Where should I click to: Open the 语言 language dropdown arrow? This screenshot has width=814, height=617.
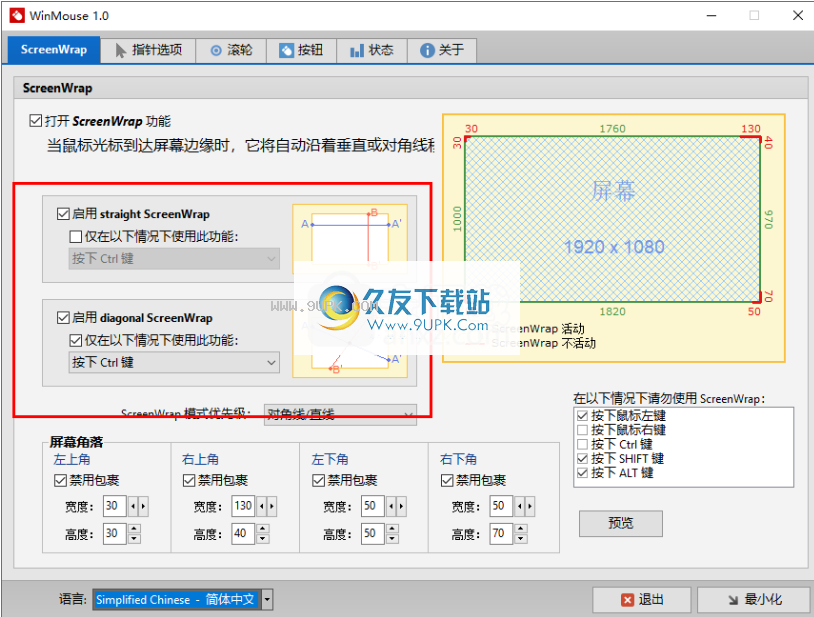(267, 600)
